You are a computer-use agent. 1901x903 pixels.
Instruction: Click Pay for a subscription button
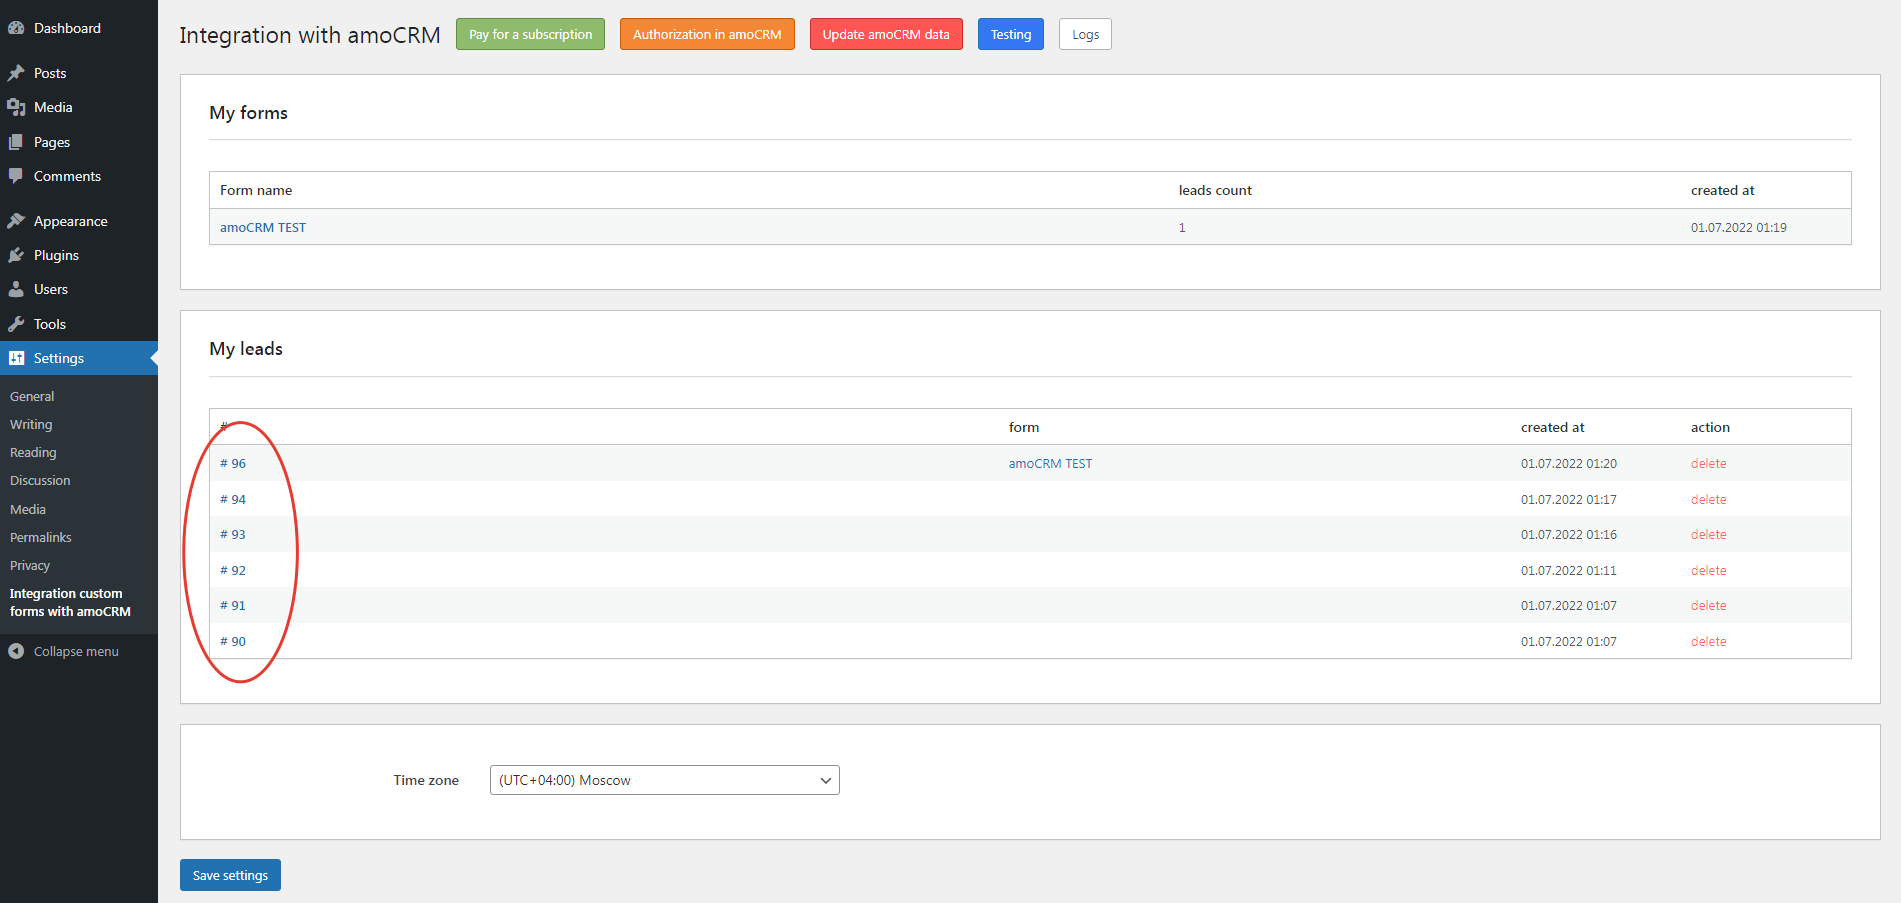click(x=530, y=34)
